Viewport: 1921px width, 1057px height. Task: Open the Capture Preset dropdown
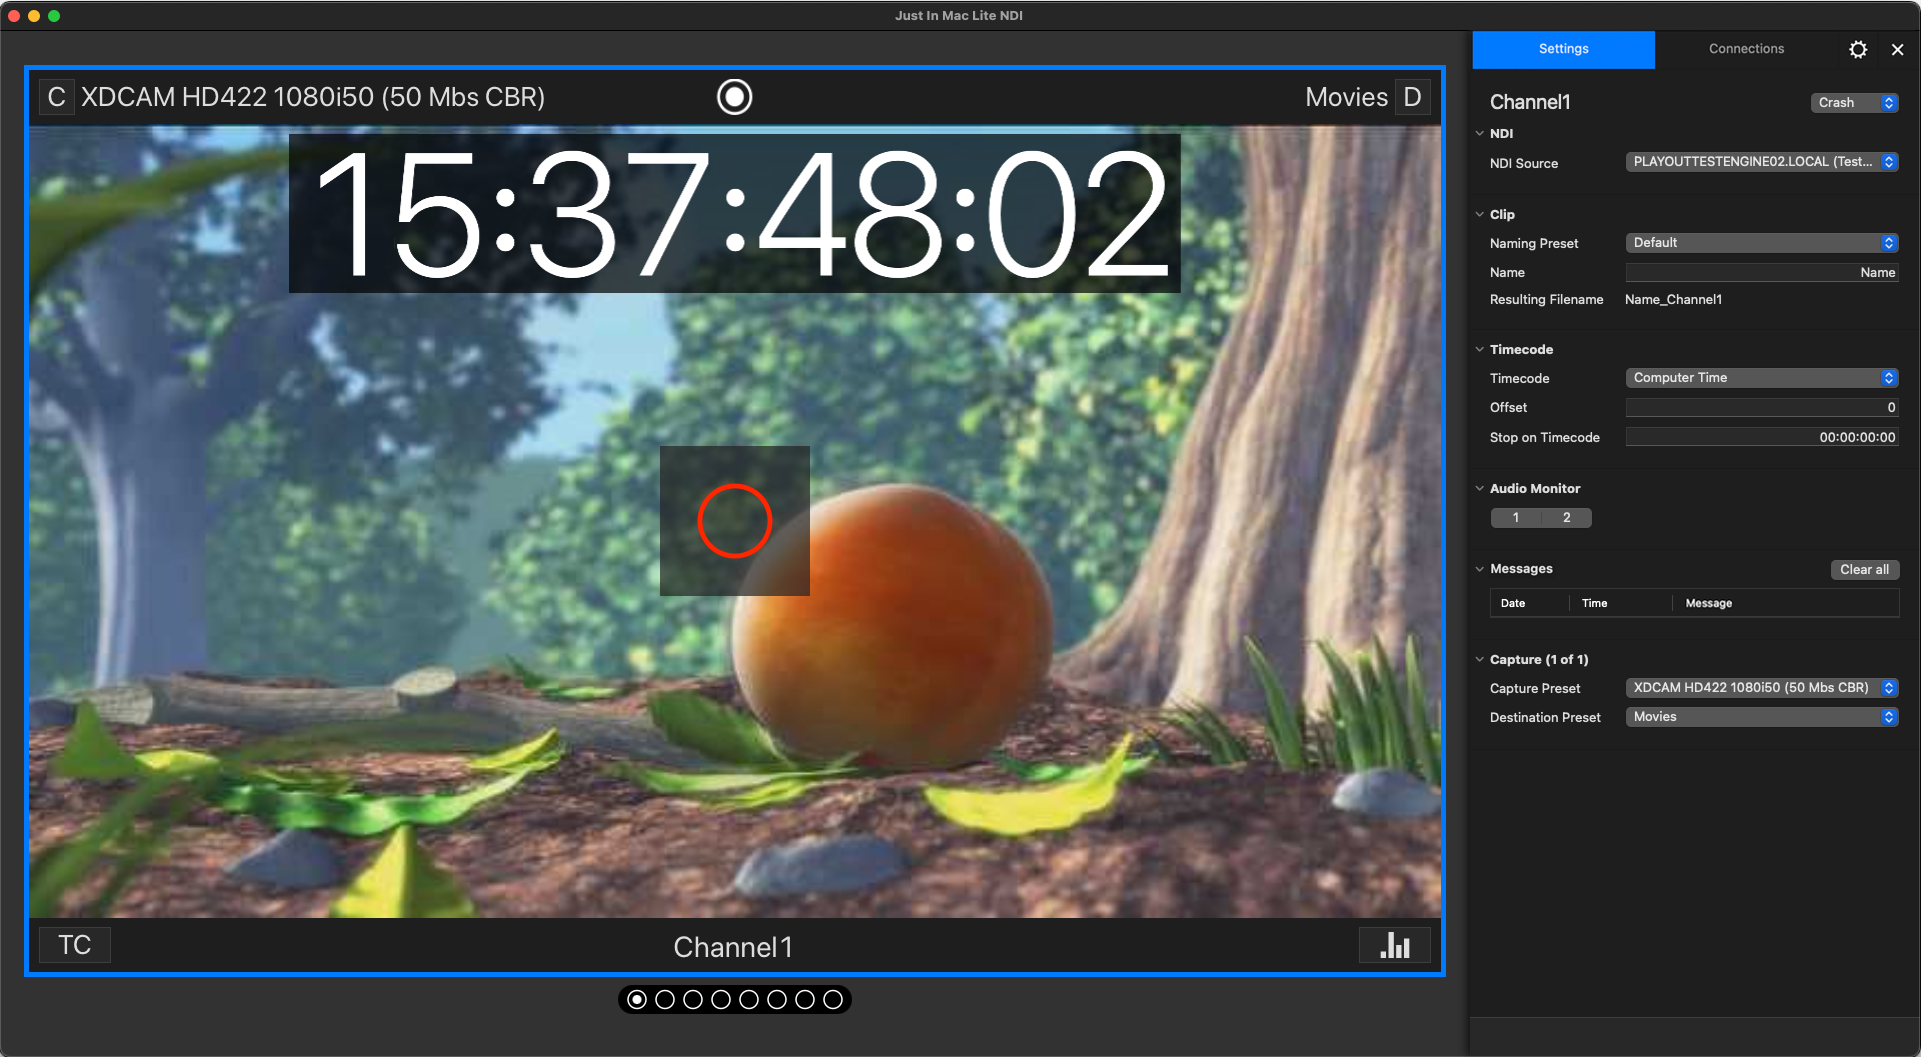pos(1761,688)
